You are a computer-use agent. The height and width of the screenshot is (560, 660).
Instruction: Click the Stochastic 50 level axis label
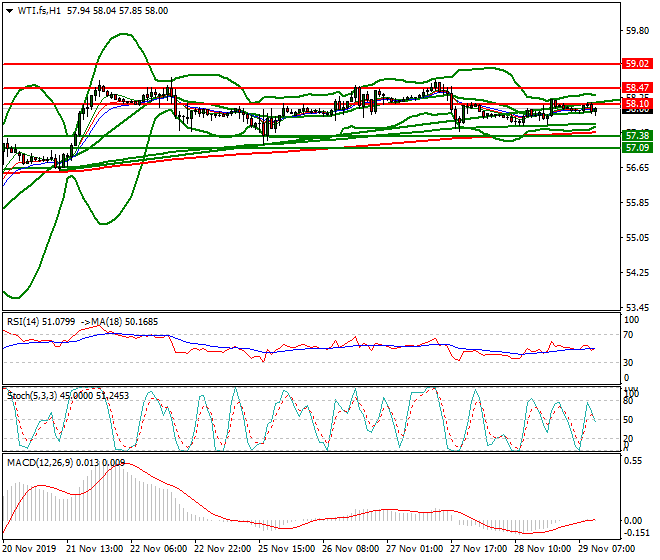pos(628,420)
